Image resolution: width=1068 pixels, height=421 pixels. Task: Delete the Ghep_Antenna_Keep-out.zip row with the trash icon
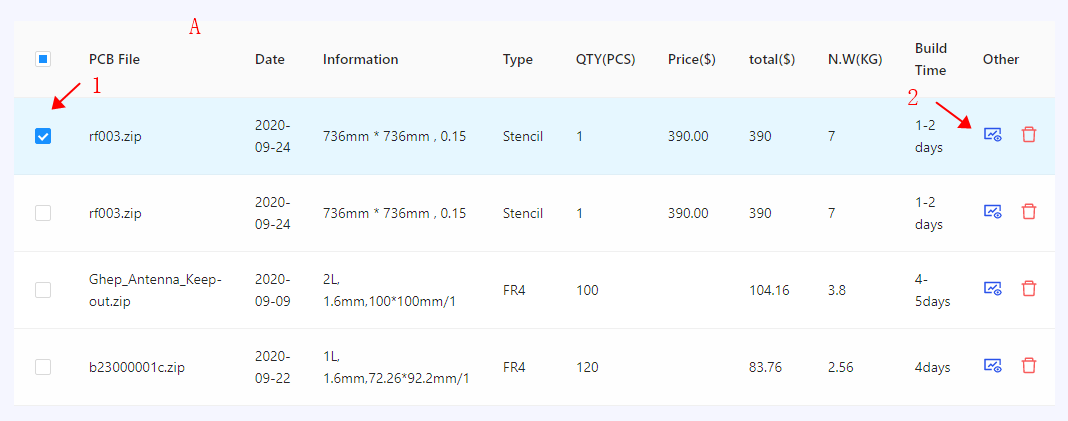(1029, 288)
